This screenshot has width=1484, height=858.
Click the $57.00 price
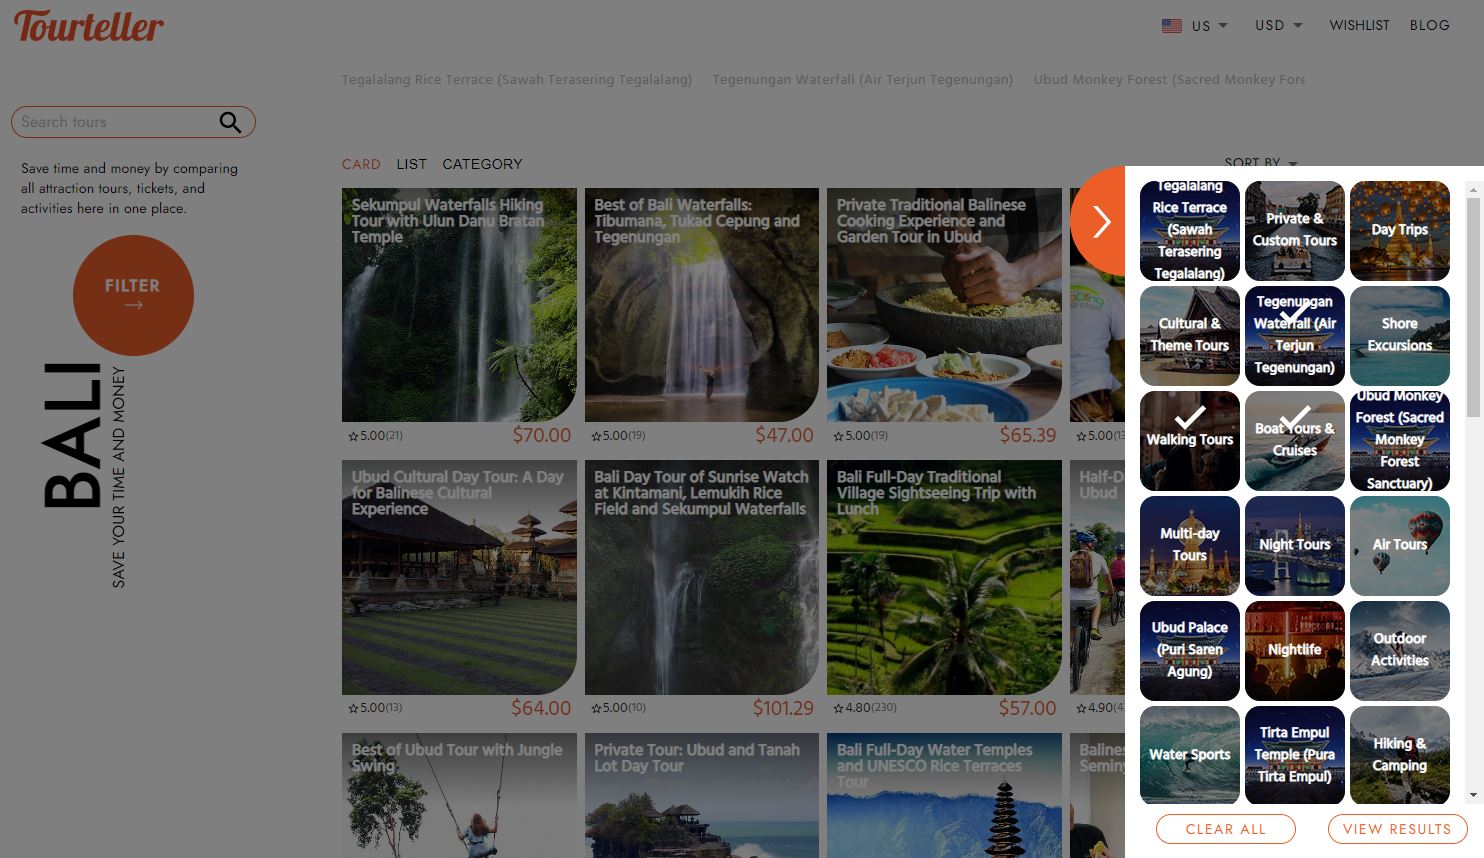pos(1027,708)
